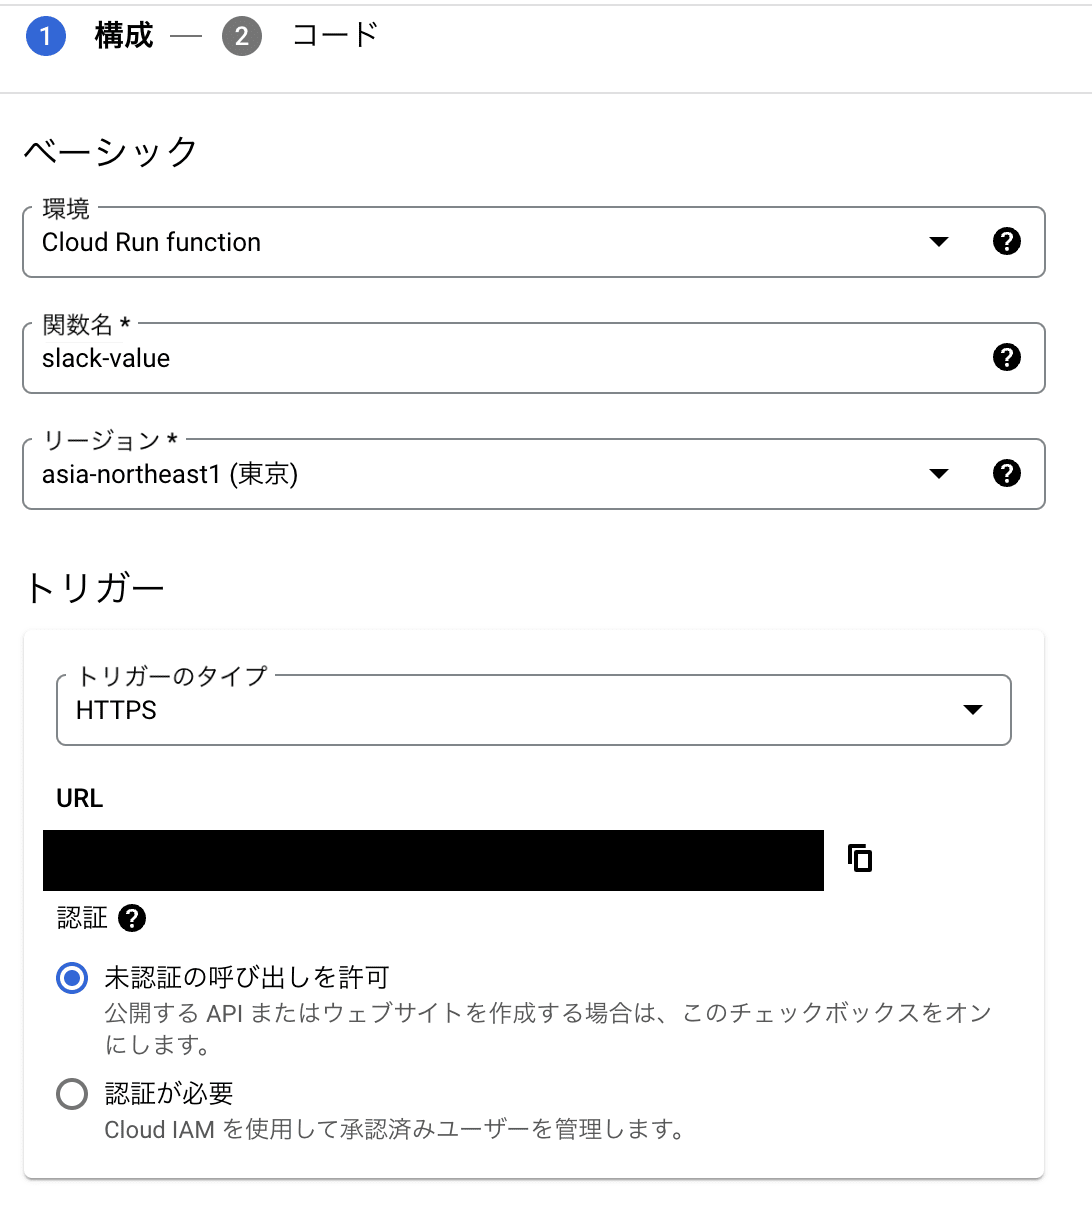
Task: Select 未認証の呼び出しを許可 radio button
Action: click(72, 978)
